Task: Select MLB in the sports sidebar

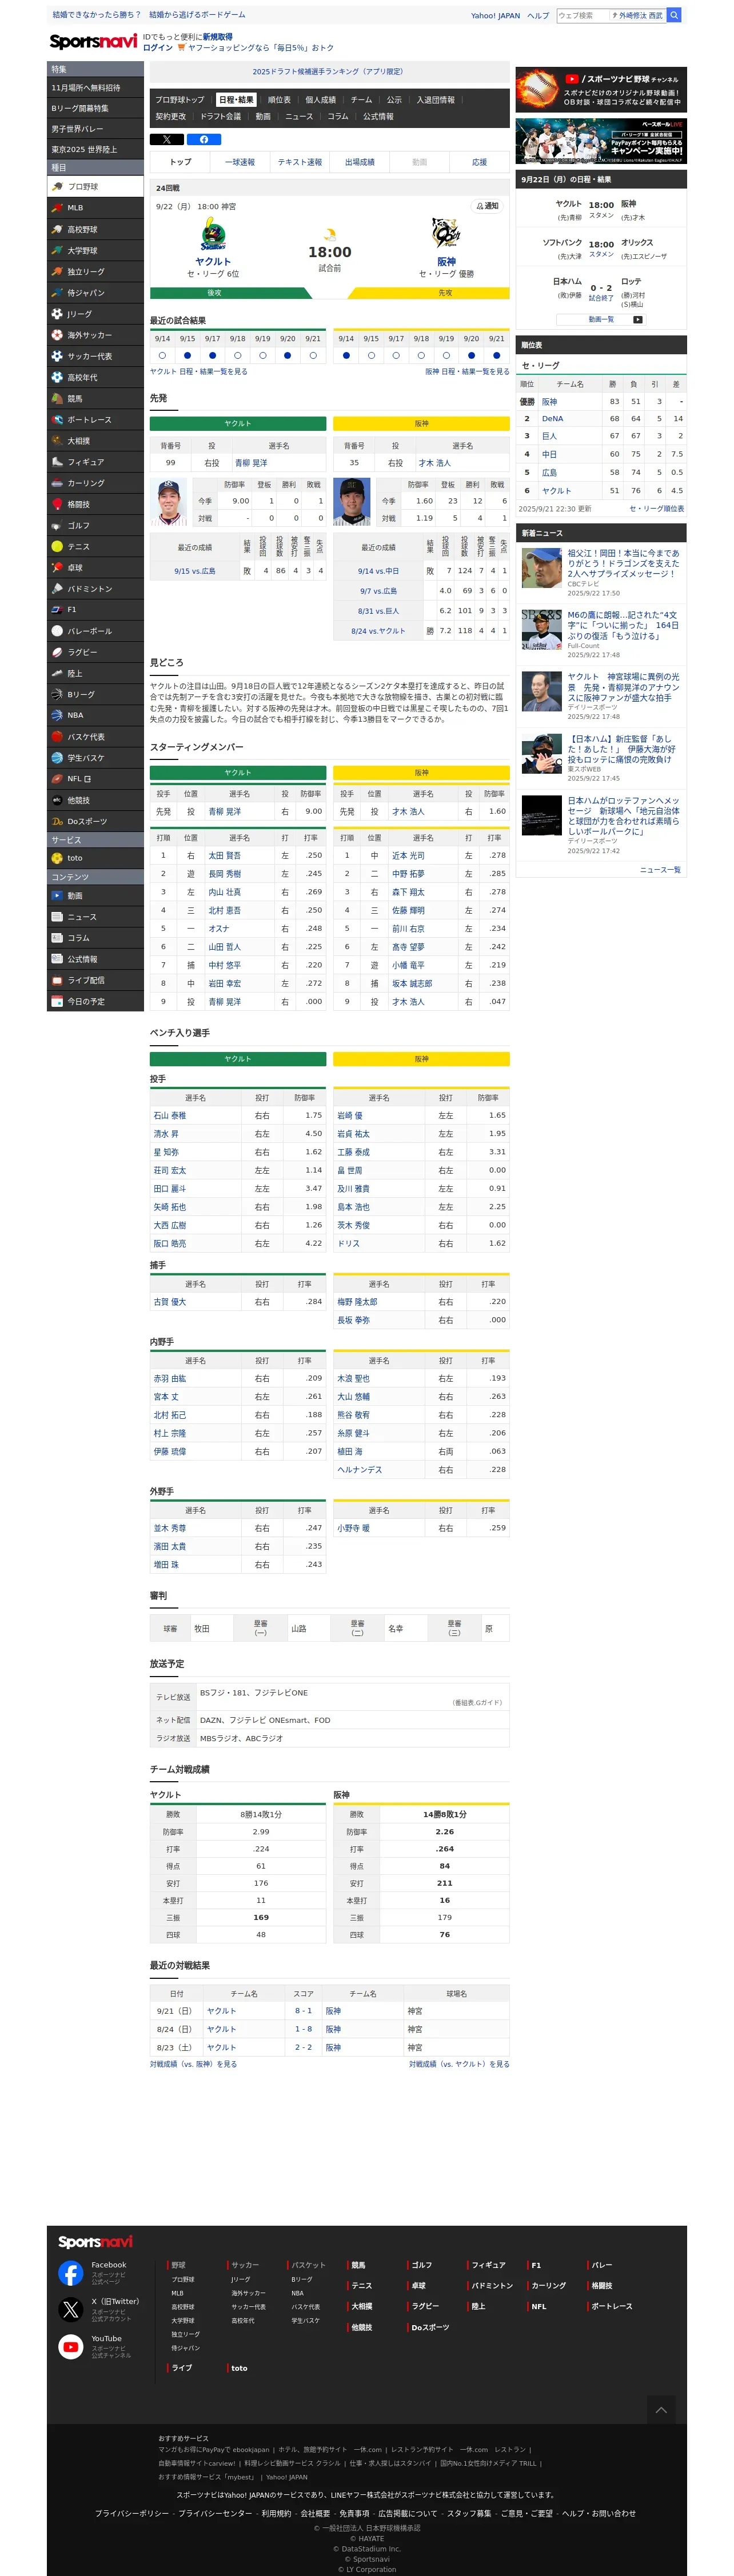Action: pos(95,208)
